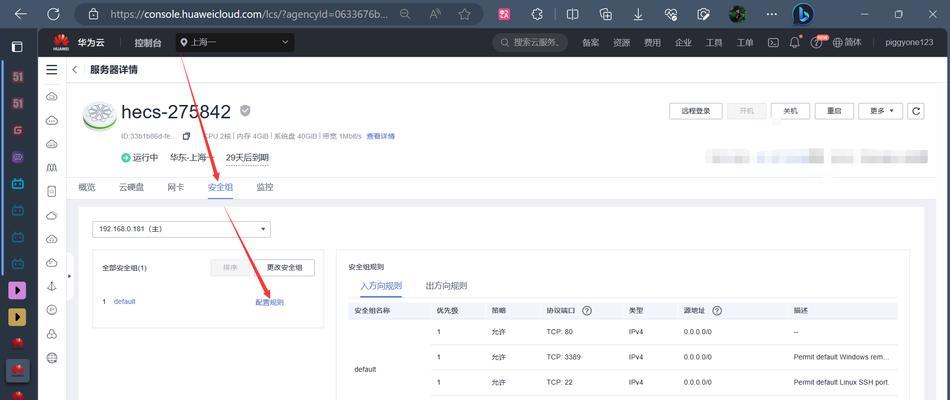Screen dimensions: 950x400
Task: Open the 工单 top menu
Action: [x=745, y=42]
